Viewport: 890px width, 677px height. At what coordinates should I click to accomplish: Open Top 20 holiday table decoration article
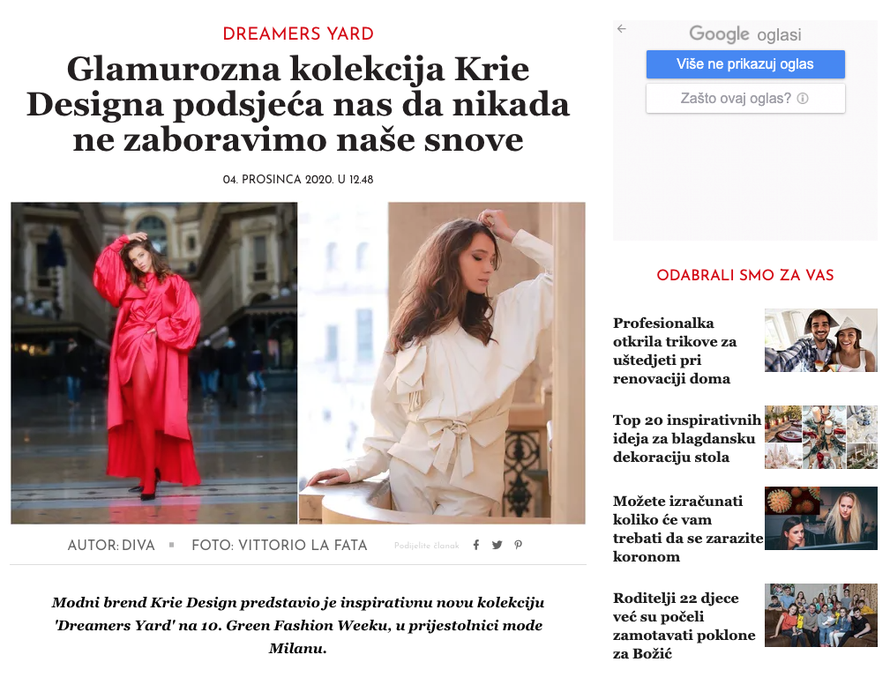pyautogui.click(x=687, y=439)
